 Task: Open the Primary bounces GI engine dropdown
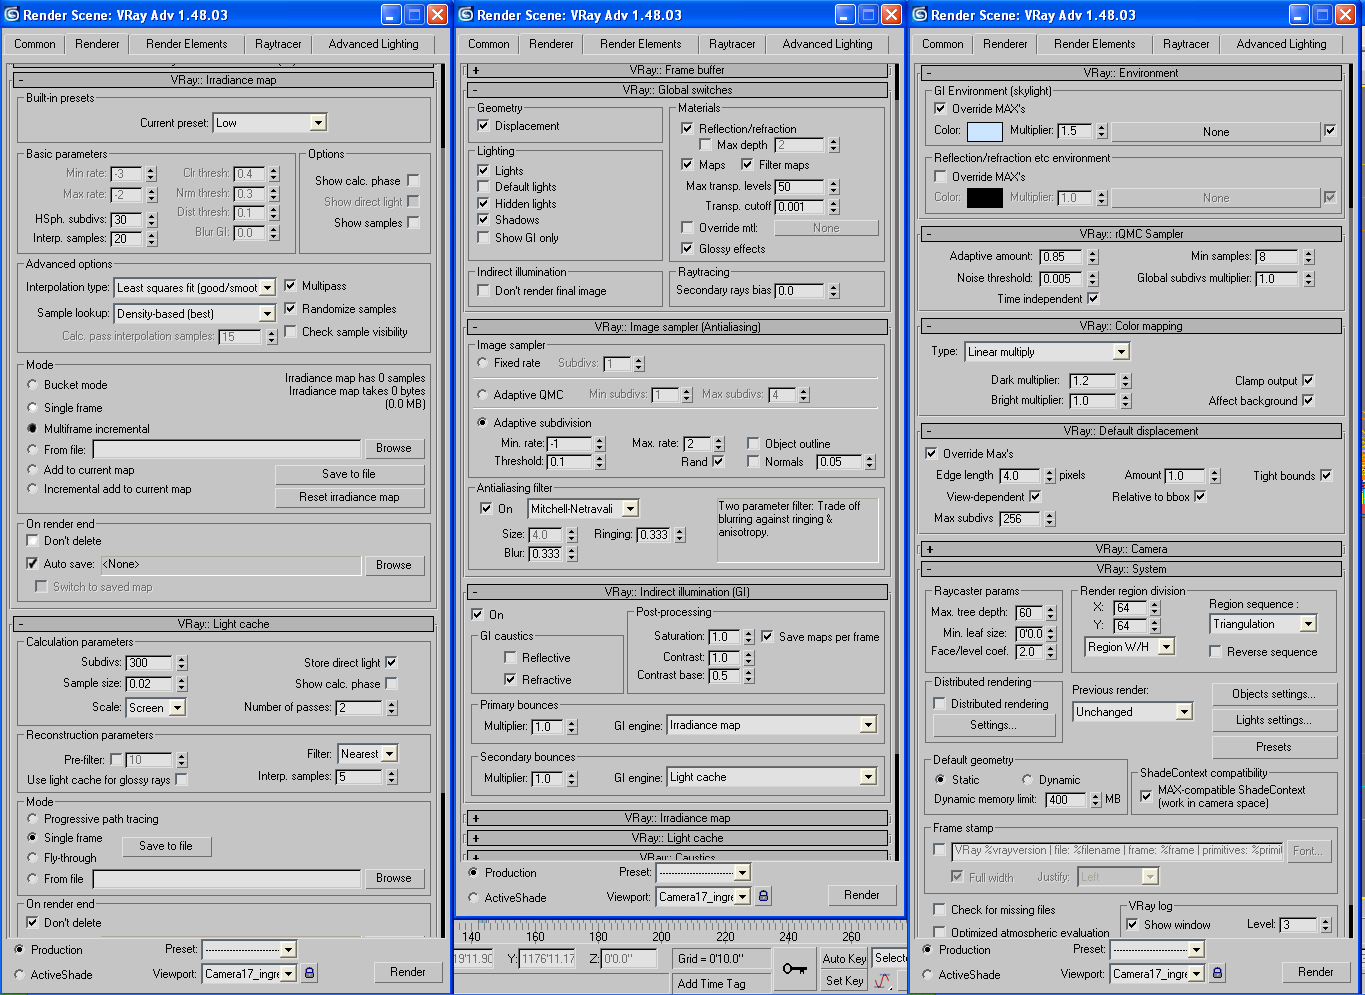(x=772, y=725)
